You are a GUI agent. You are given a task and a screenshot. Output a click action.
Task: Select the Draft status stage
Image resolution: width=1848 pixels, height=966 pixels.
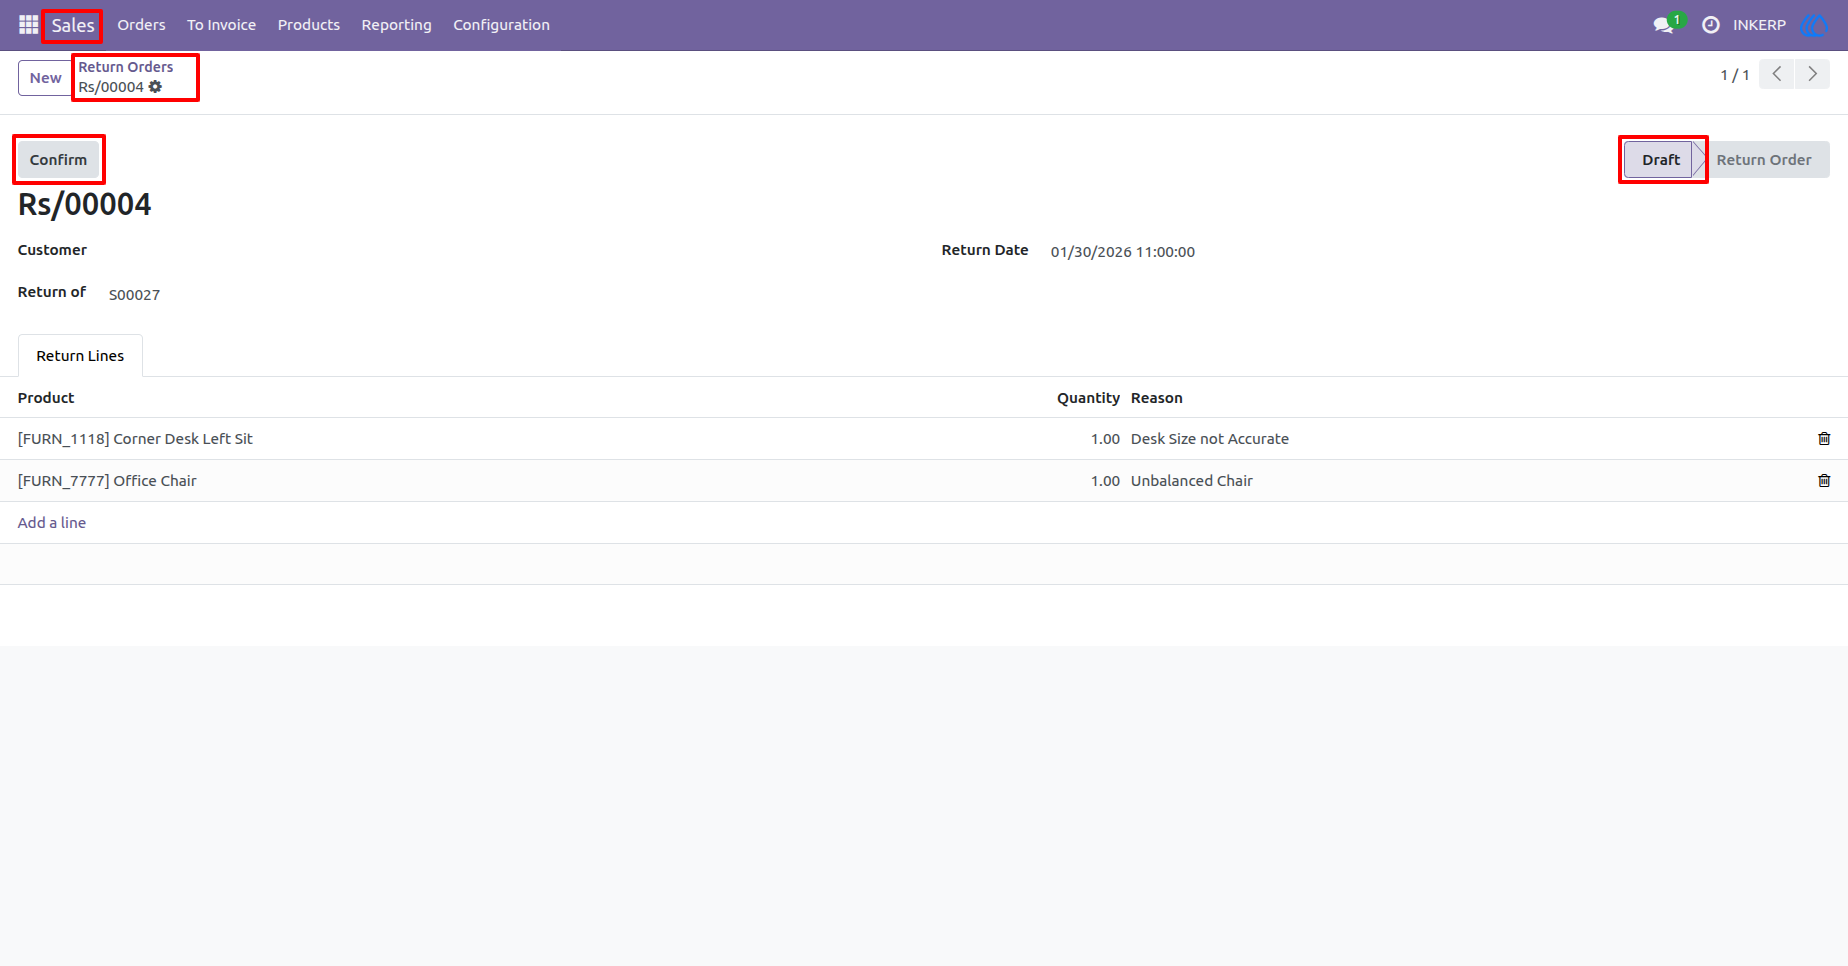[x=1660, y=160]
